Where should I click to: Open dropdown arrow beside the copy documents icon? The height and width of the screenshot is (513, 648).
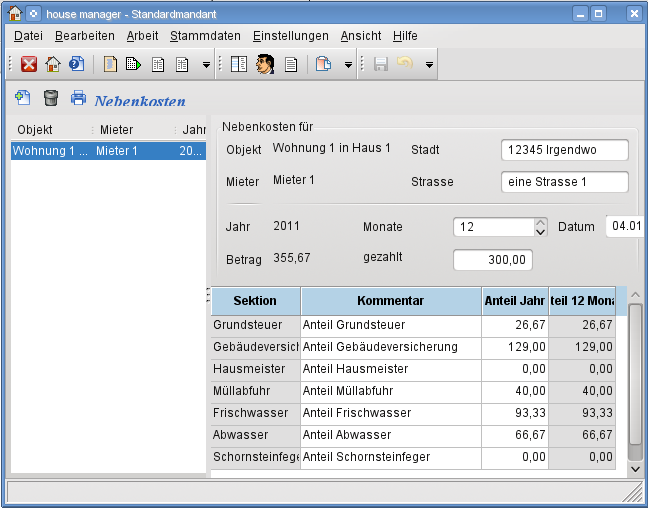(x=349, y=65)
